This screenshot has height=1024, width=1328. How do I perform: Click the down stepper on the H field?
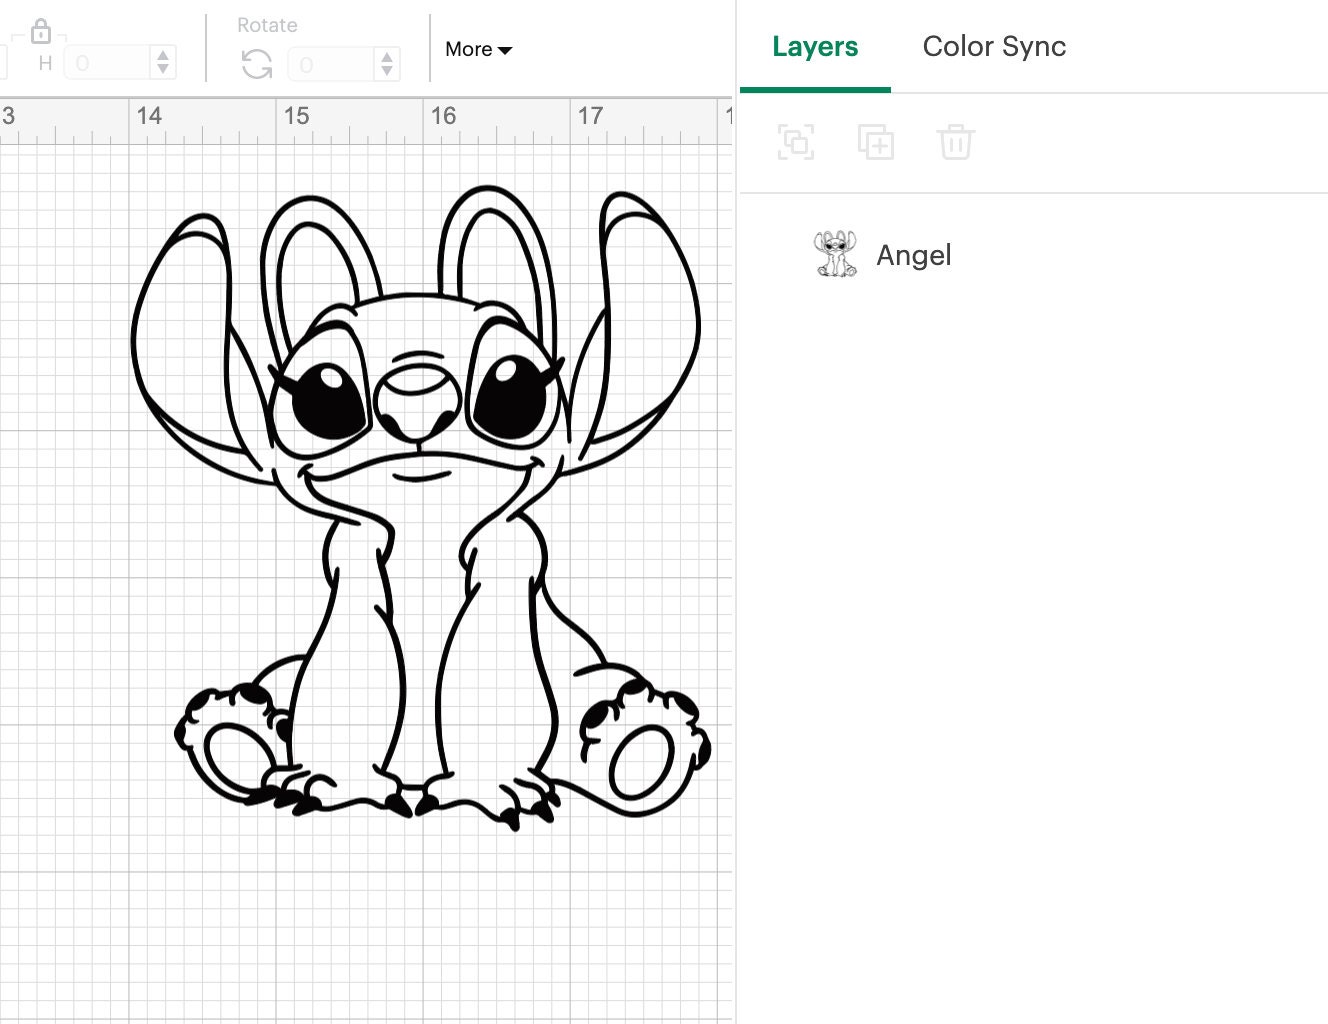(163, 69)
